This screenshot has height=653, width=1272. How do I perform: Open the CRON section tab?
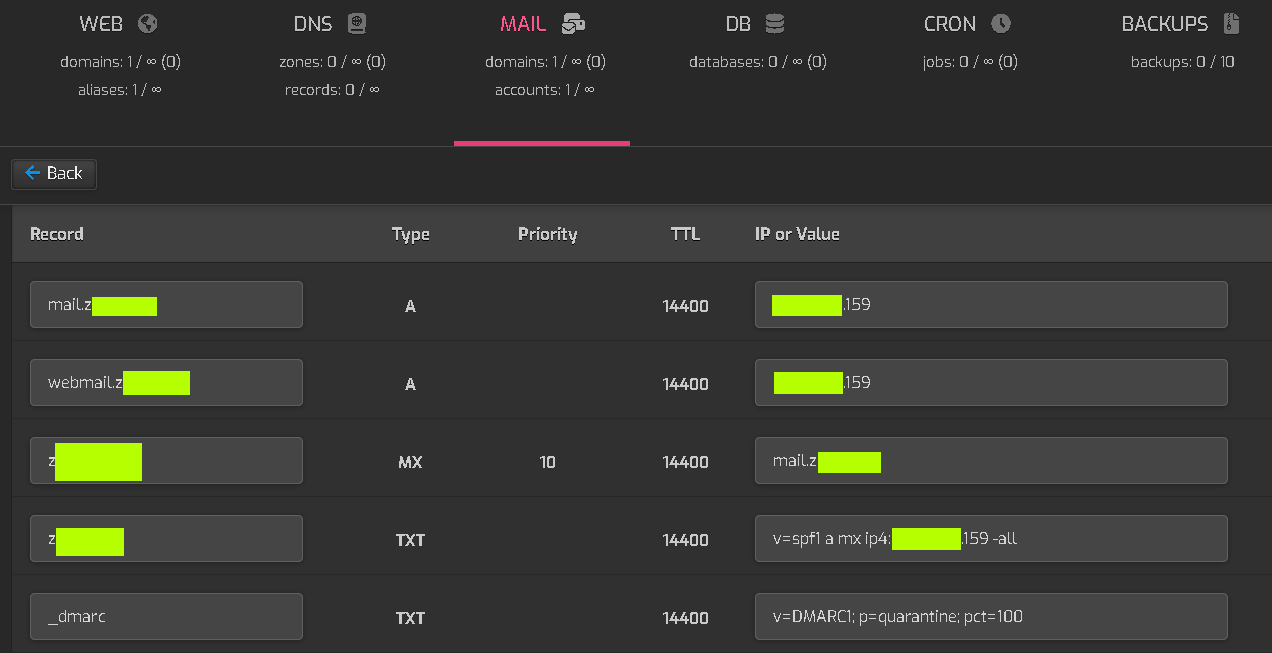coord(950,23)
